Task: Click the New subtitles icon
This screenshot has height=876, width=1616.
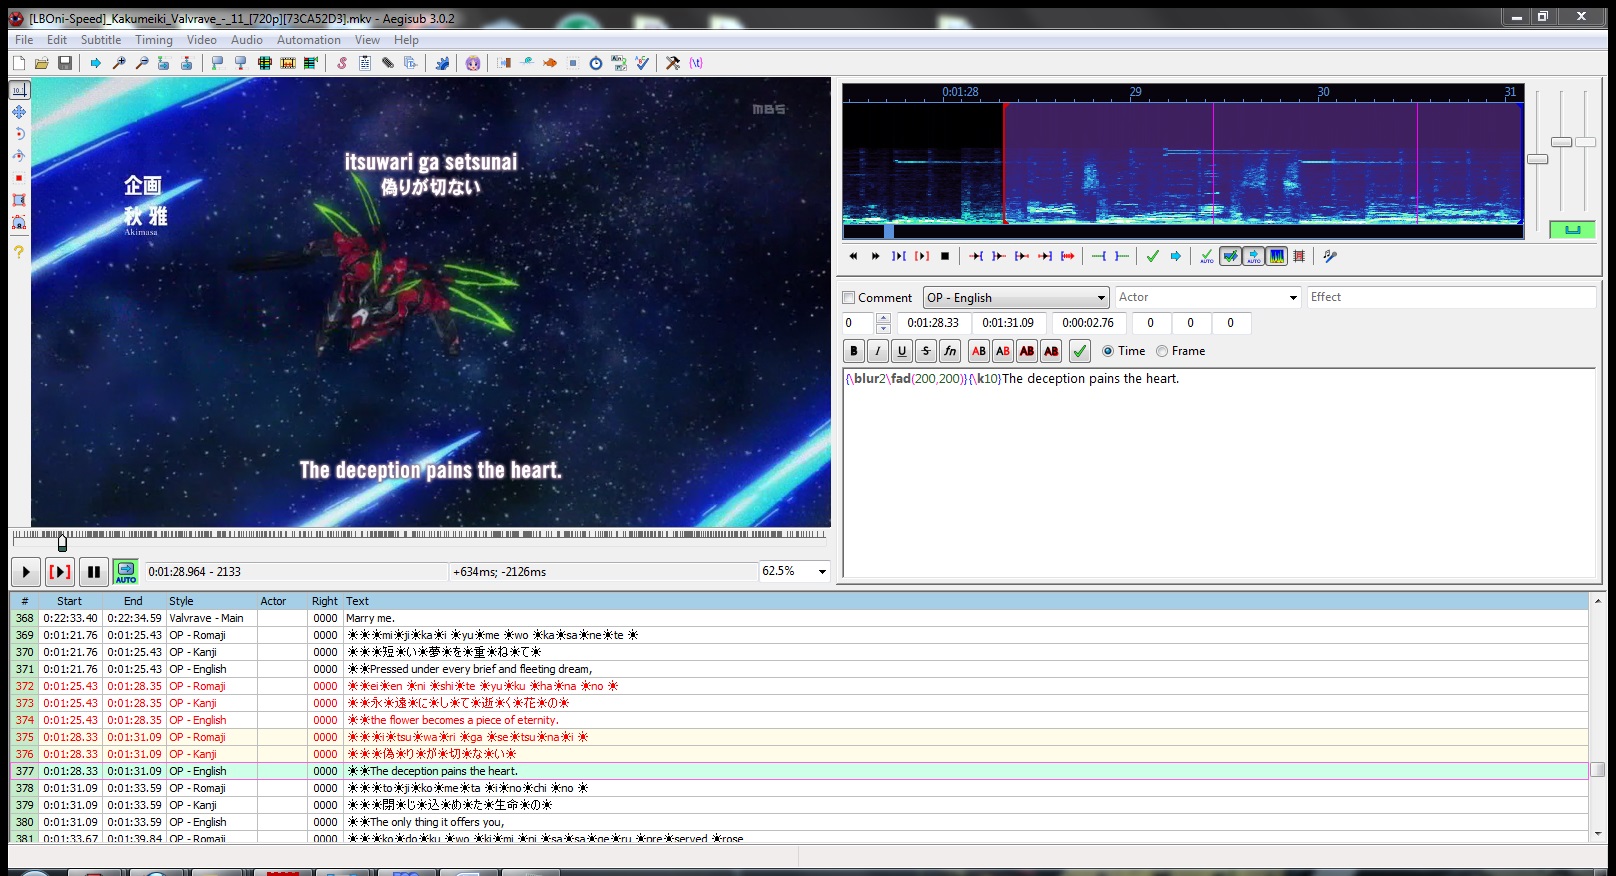Action: [19, 63]
